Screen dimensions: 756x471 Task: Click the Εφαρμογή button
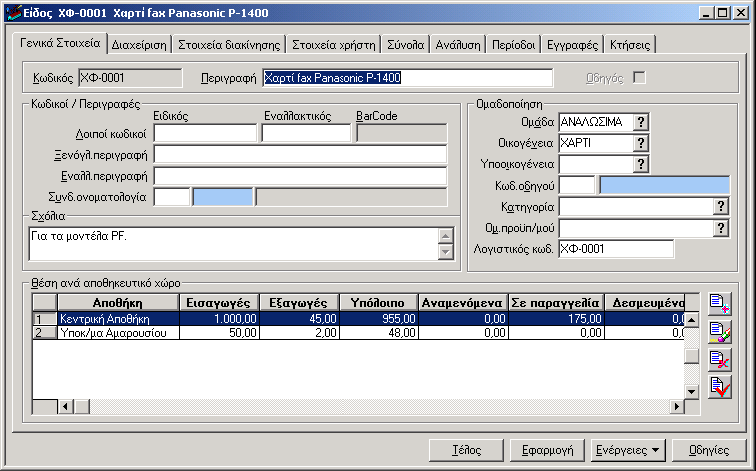click(547, 450)
